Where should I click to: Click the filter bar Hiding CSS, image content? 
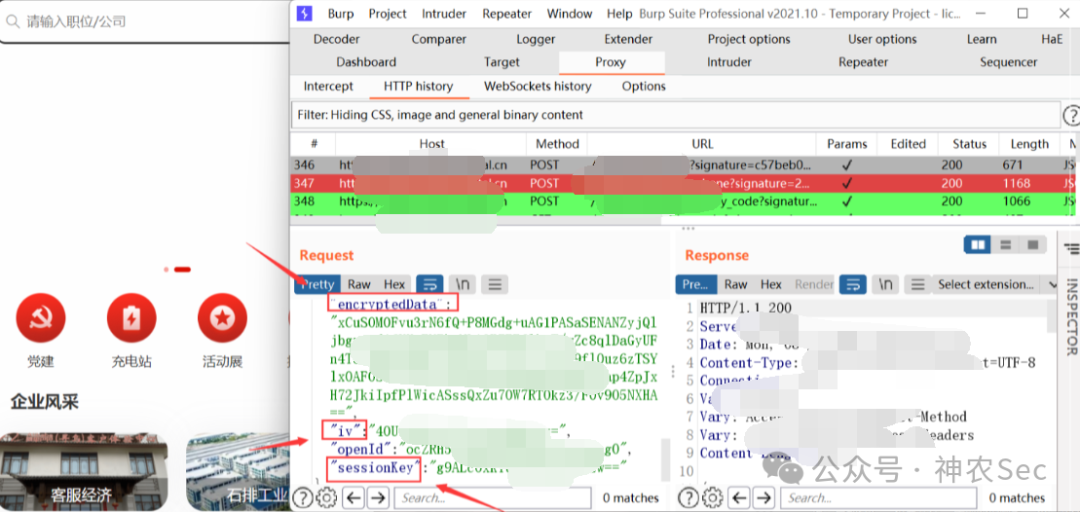[x=676, y=115]
